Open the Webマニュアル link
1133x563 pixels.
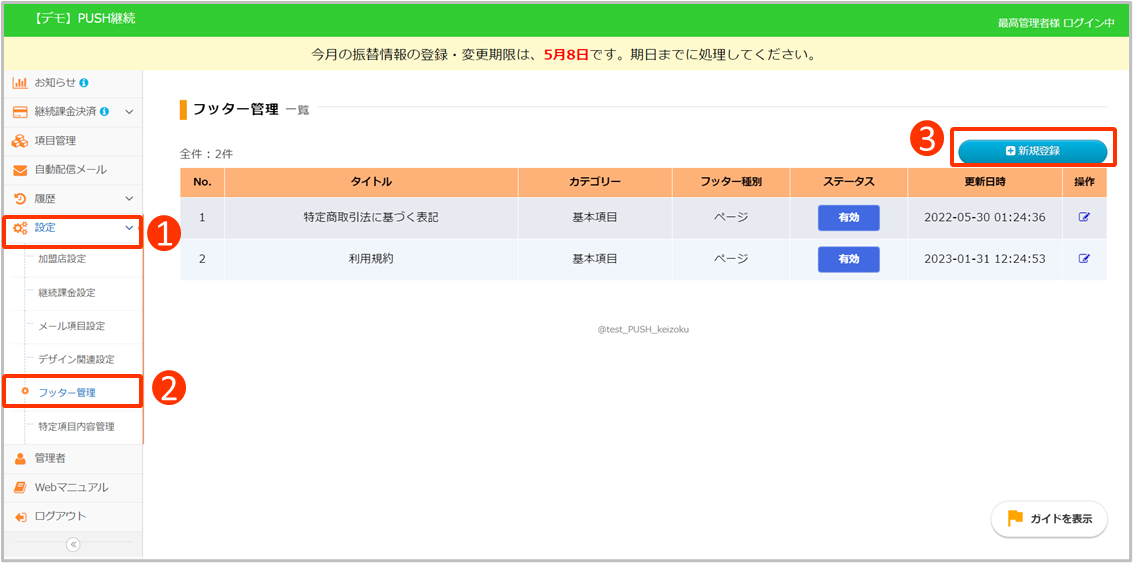[71, 487]
